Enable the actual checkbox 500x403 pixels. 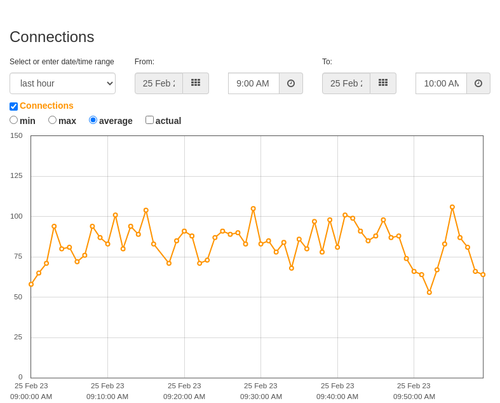coord(149,120)
